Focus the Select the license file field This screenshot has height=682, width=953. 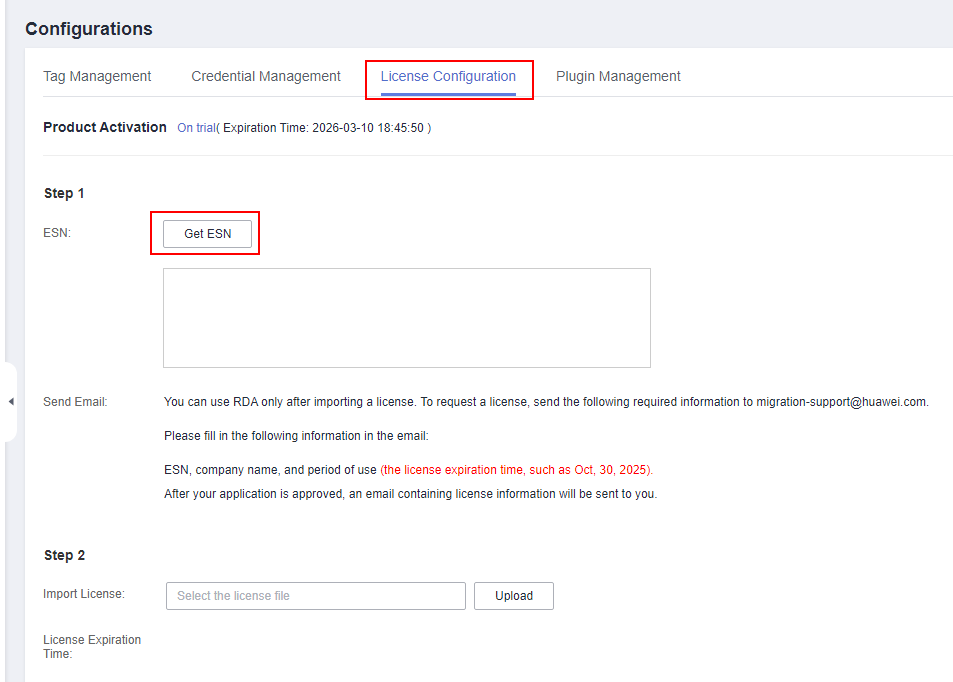[x=315, y=596]
